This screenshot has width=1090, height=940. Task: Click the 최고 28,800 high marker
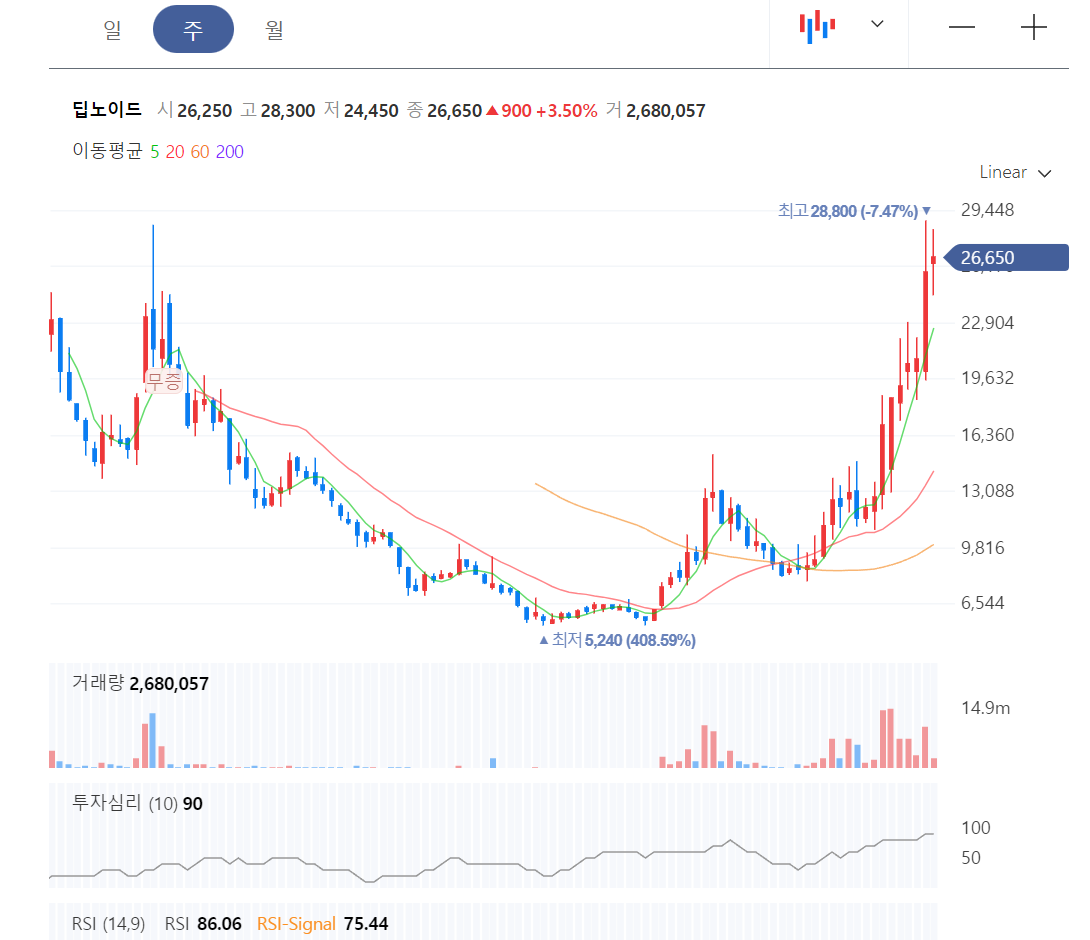tap(854, 211)
